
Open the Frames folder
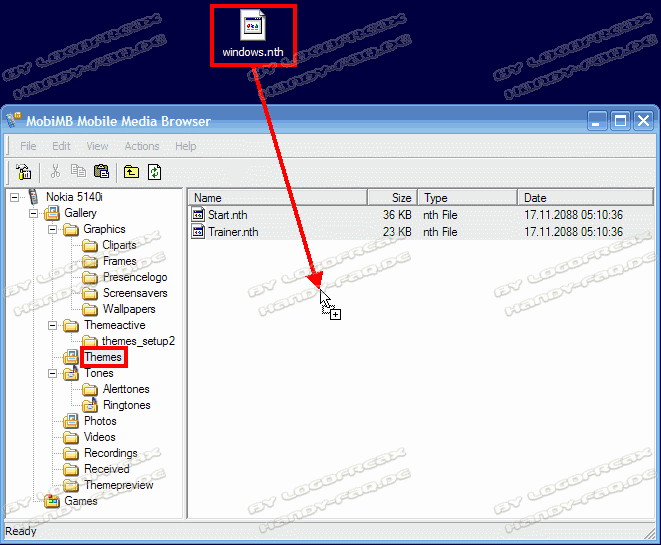point(120,261)
